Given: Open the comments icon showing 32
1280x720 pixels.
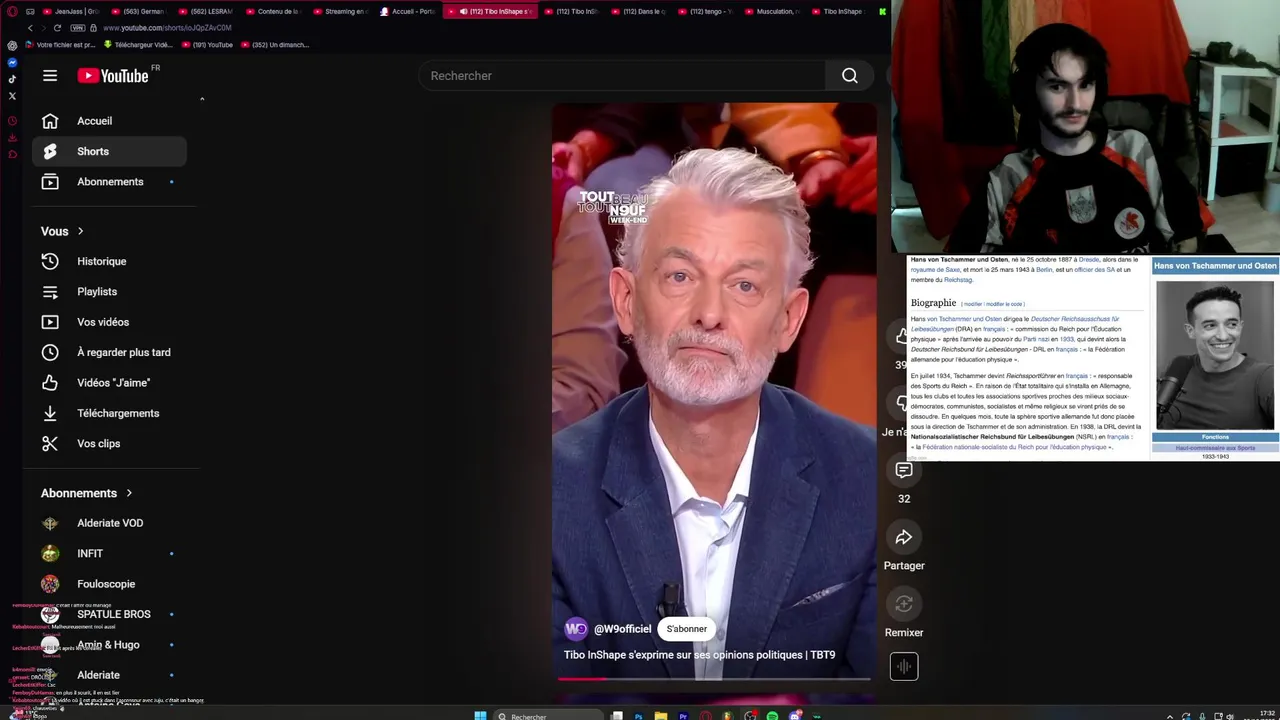Looking at the screenshot, I should pyautogui.click(x=904, y=470).
